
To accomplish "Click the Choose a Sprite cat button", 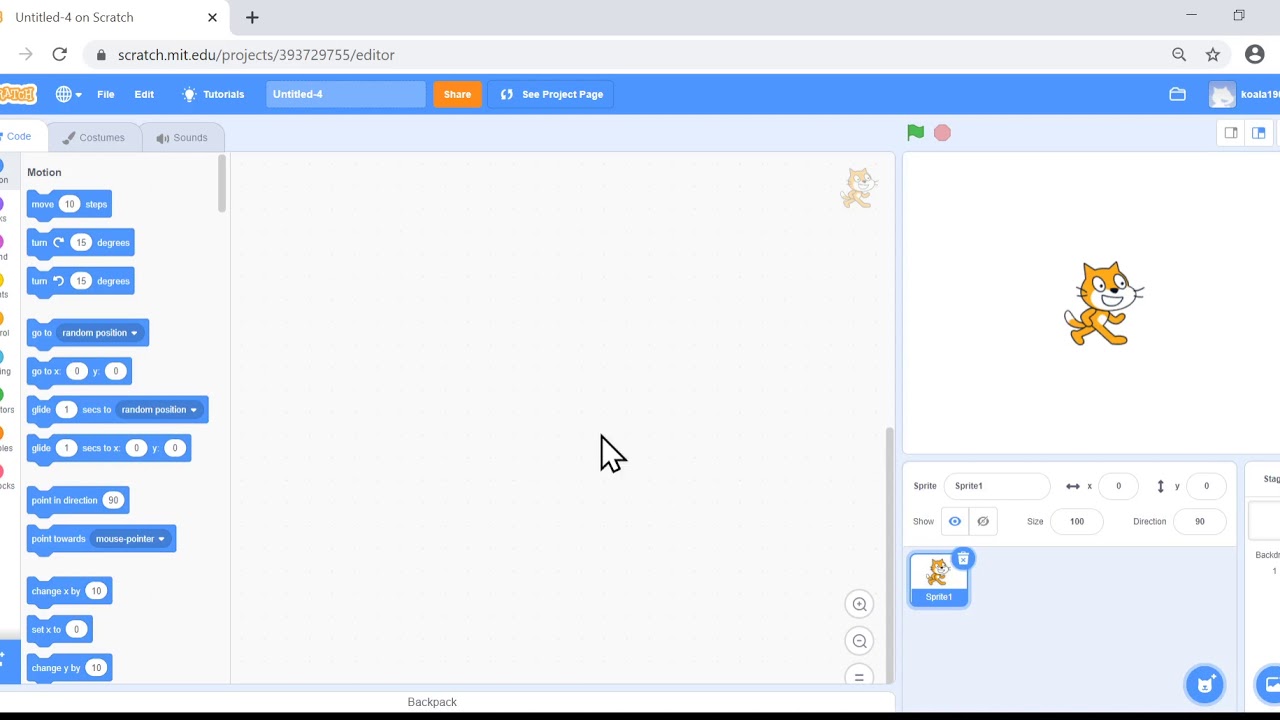I will 1205,684.
